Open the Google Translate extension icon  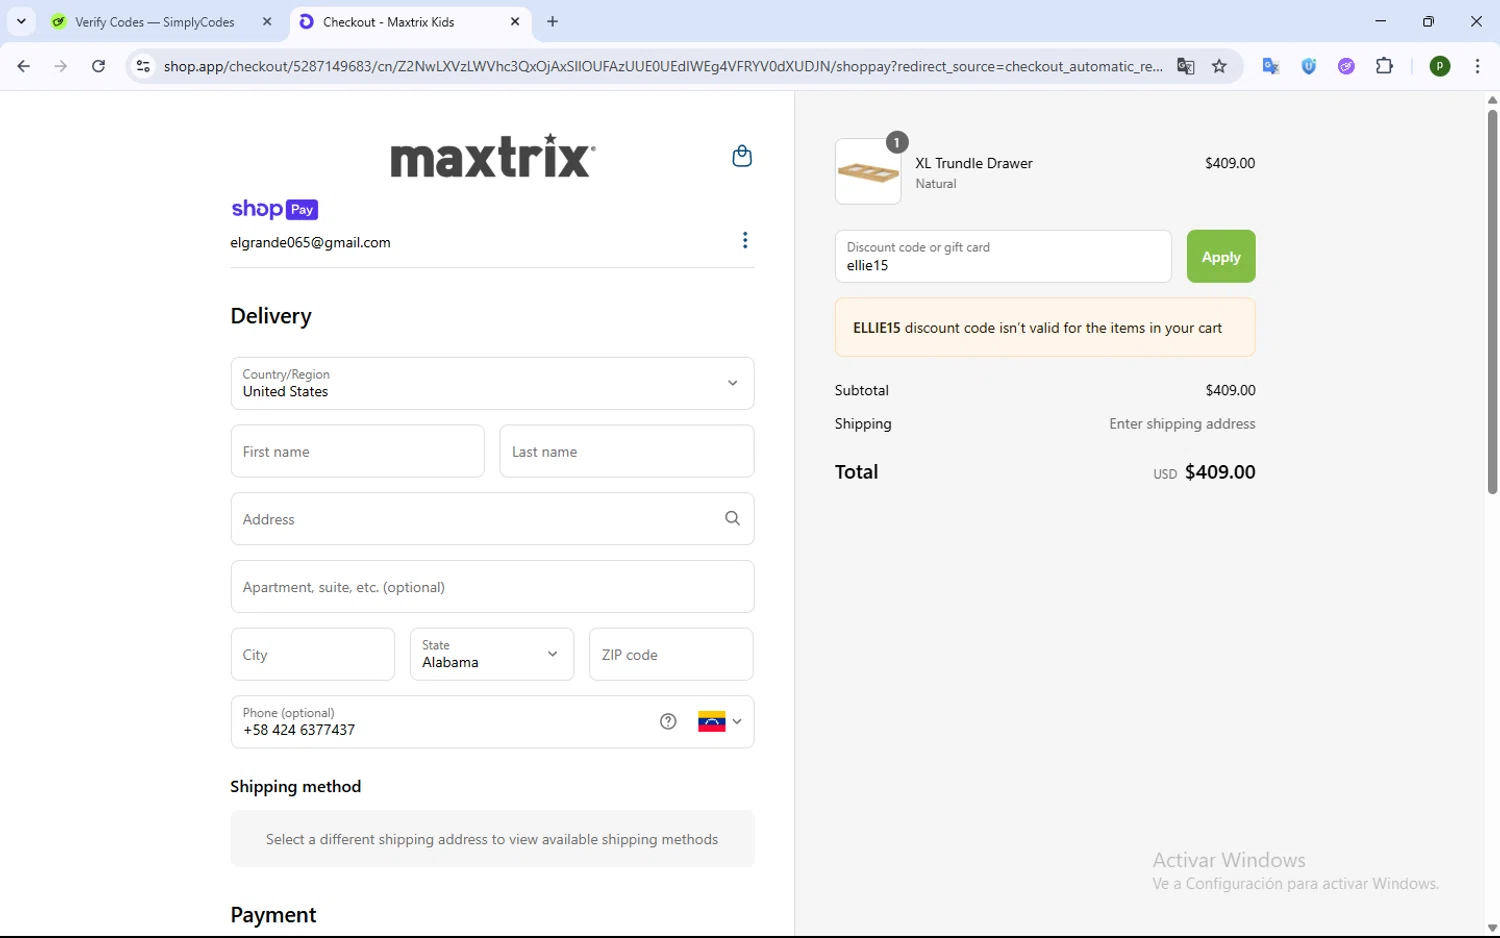1271,66
